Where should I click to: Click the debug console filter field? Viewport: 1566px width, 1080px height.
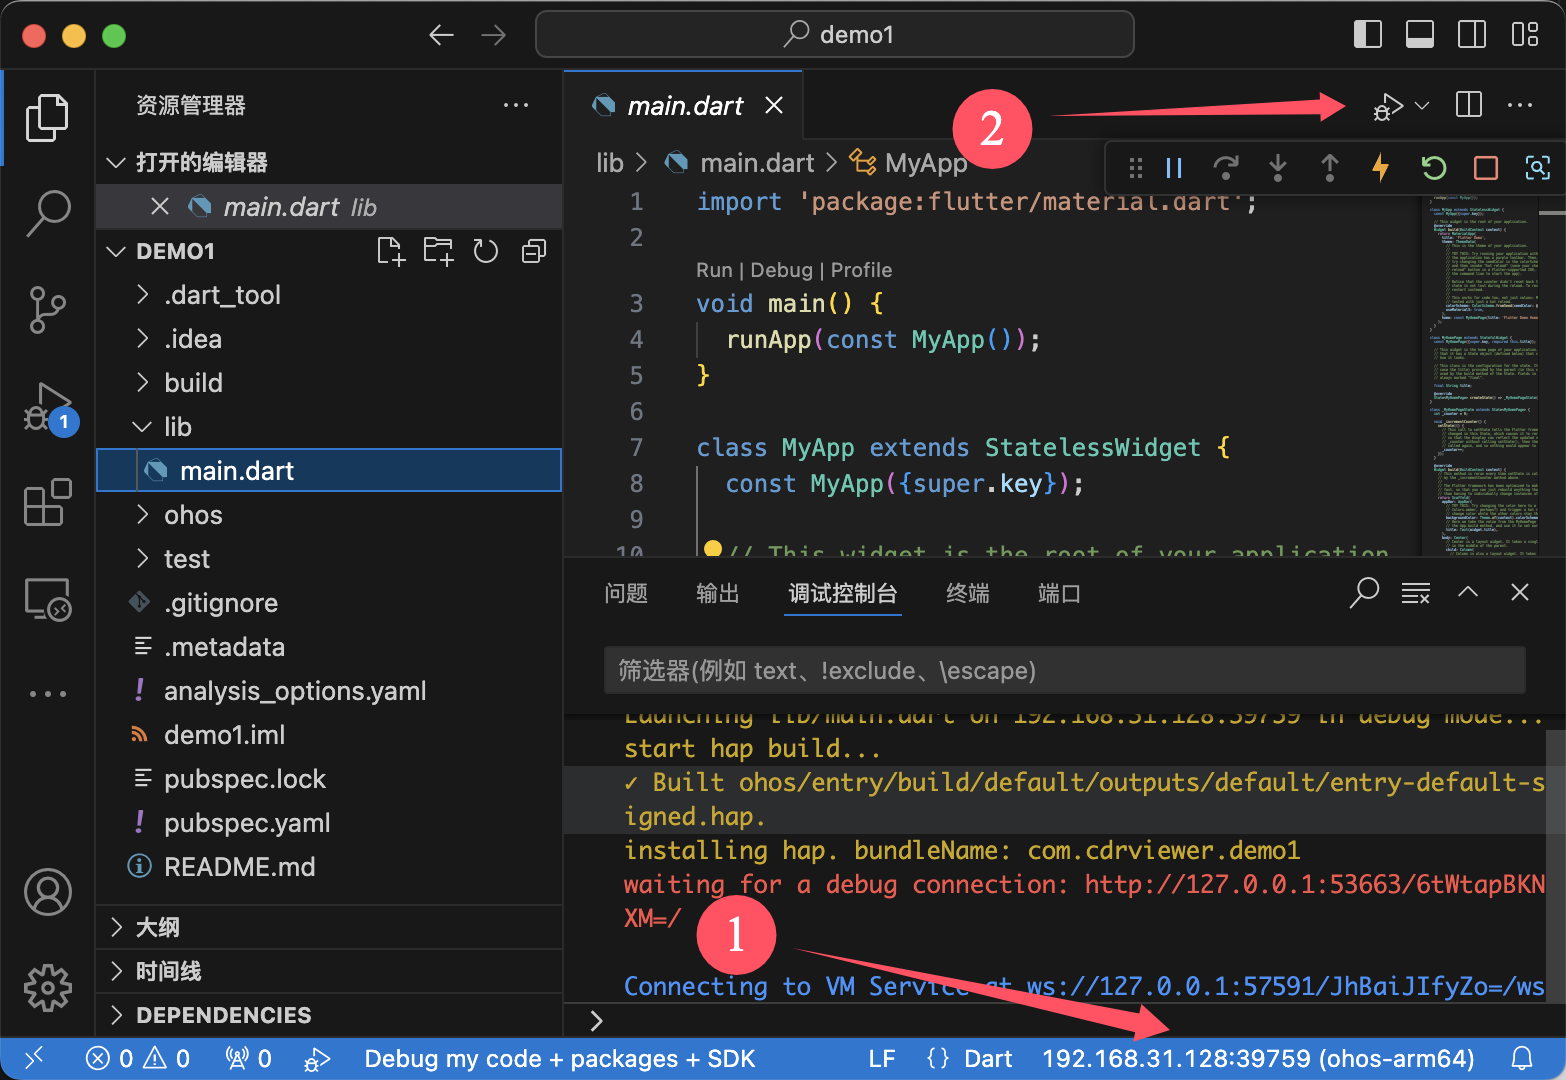pyautogui.click(x=1063, y=670)
